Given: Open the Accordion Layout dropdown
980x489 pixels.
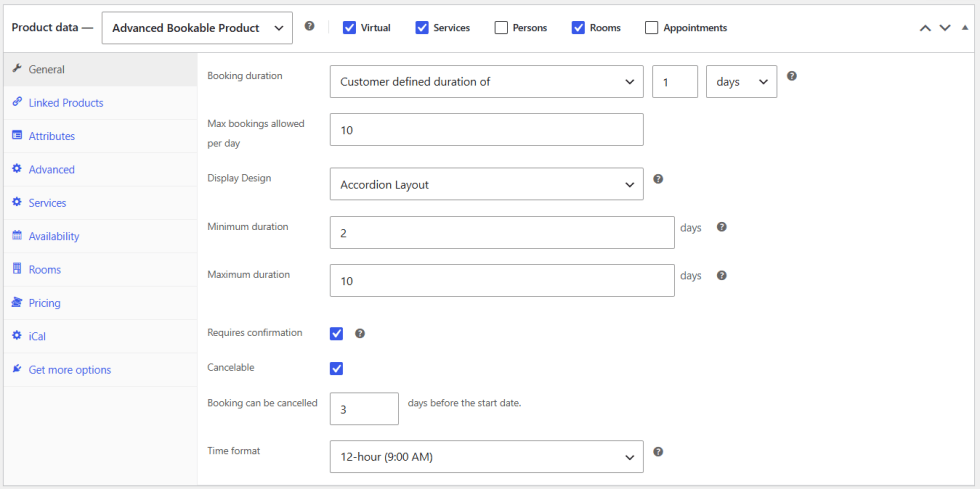Looking at the screenshot, I should click(487, 184).
